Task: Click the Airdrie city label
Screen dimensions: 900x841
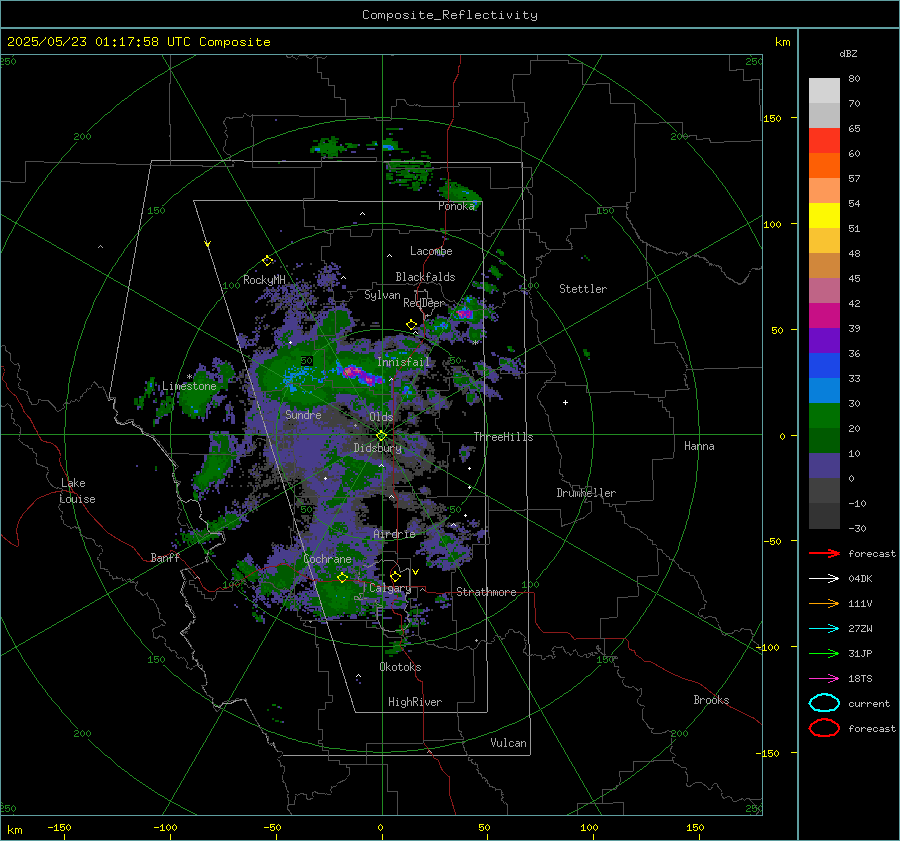Action: pyautogui.click(x=394, y=534)
